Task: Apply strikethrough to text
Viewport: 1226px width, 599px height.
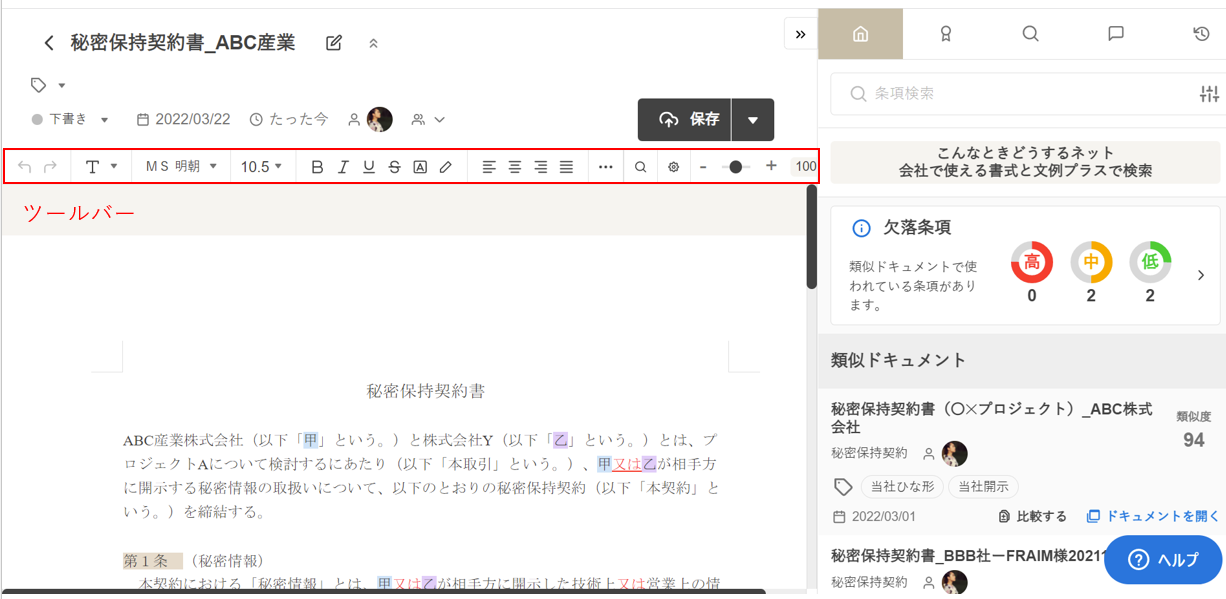Action: click(394, 167)
